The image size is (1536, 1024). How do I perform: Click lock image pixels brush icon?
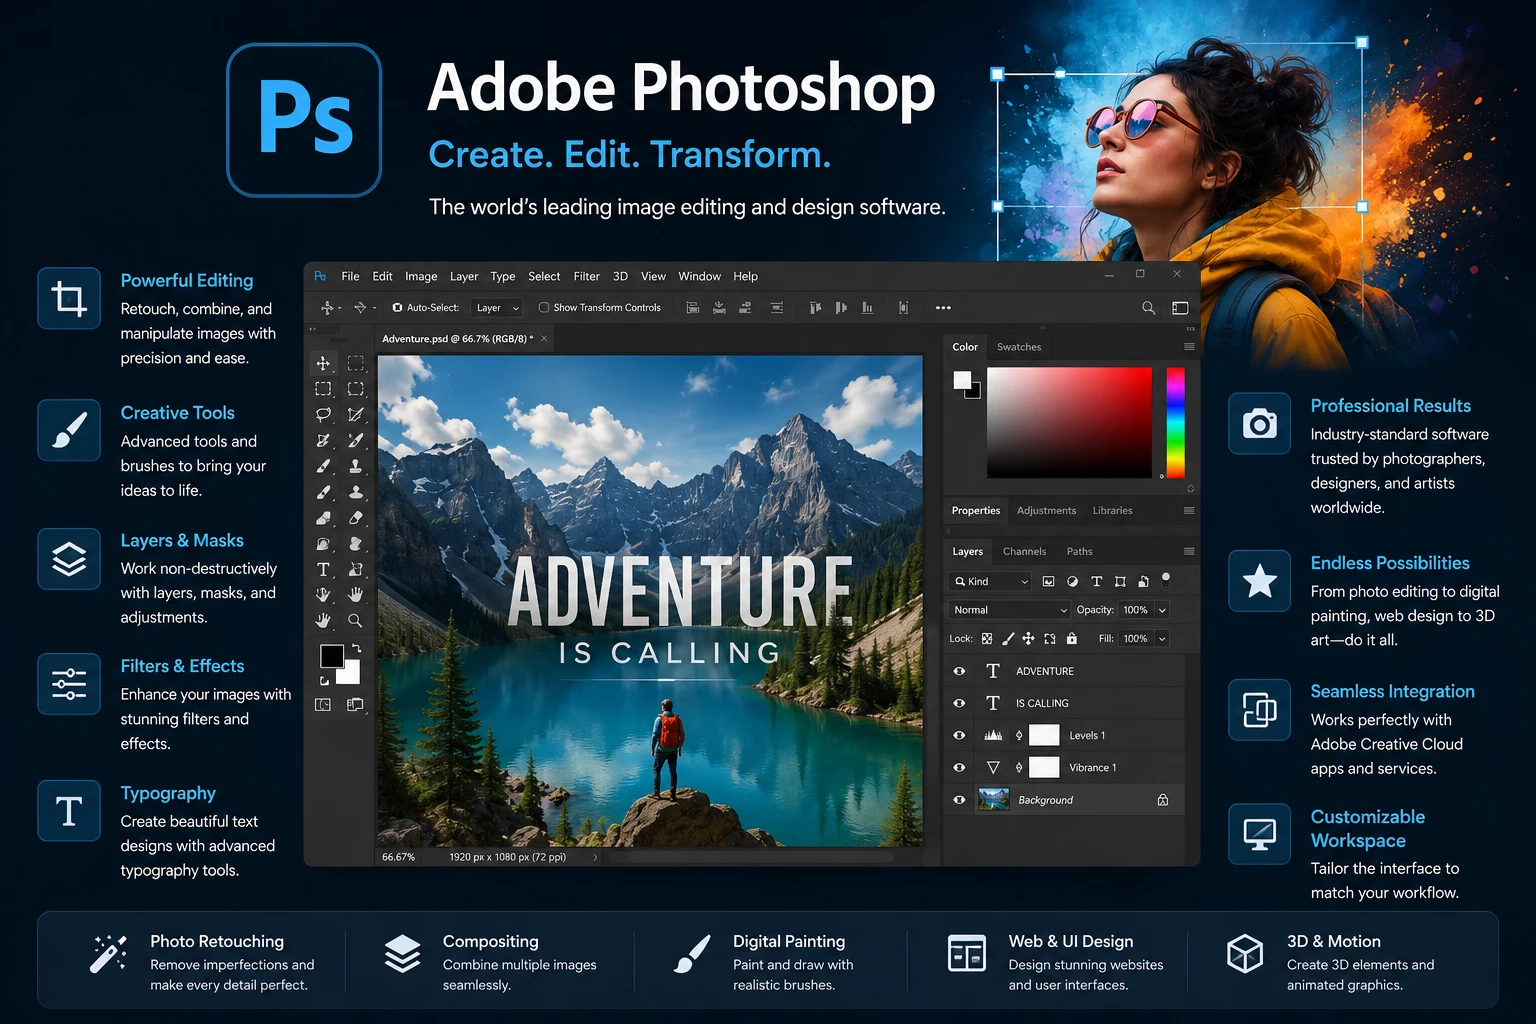click(x=1008, y=638)
